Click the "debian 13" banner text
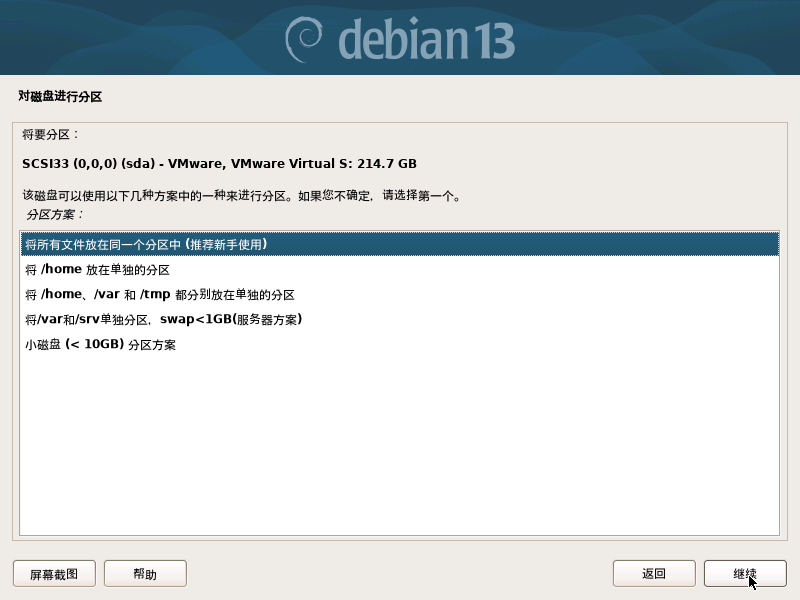Image resolution: width=800 pixels, height=600 pixels. click(x=427, y=39)
